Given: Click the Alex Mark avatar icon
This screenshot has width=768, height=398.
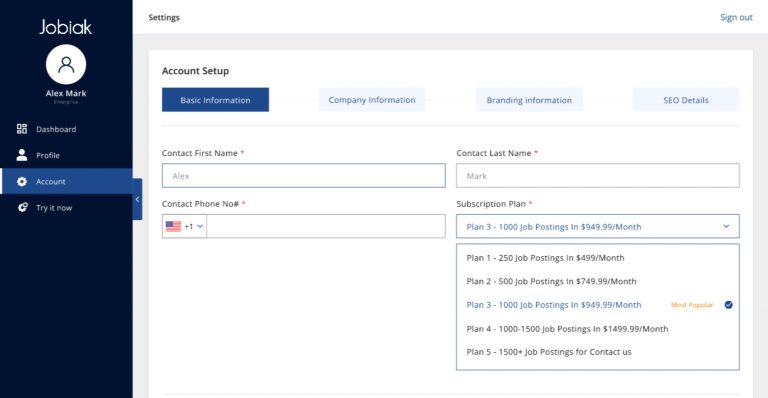Looking at the screenshot, I should point(66,65).
